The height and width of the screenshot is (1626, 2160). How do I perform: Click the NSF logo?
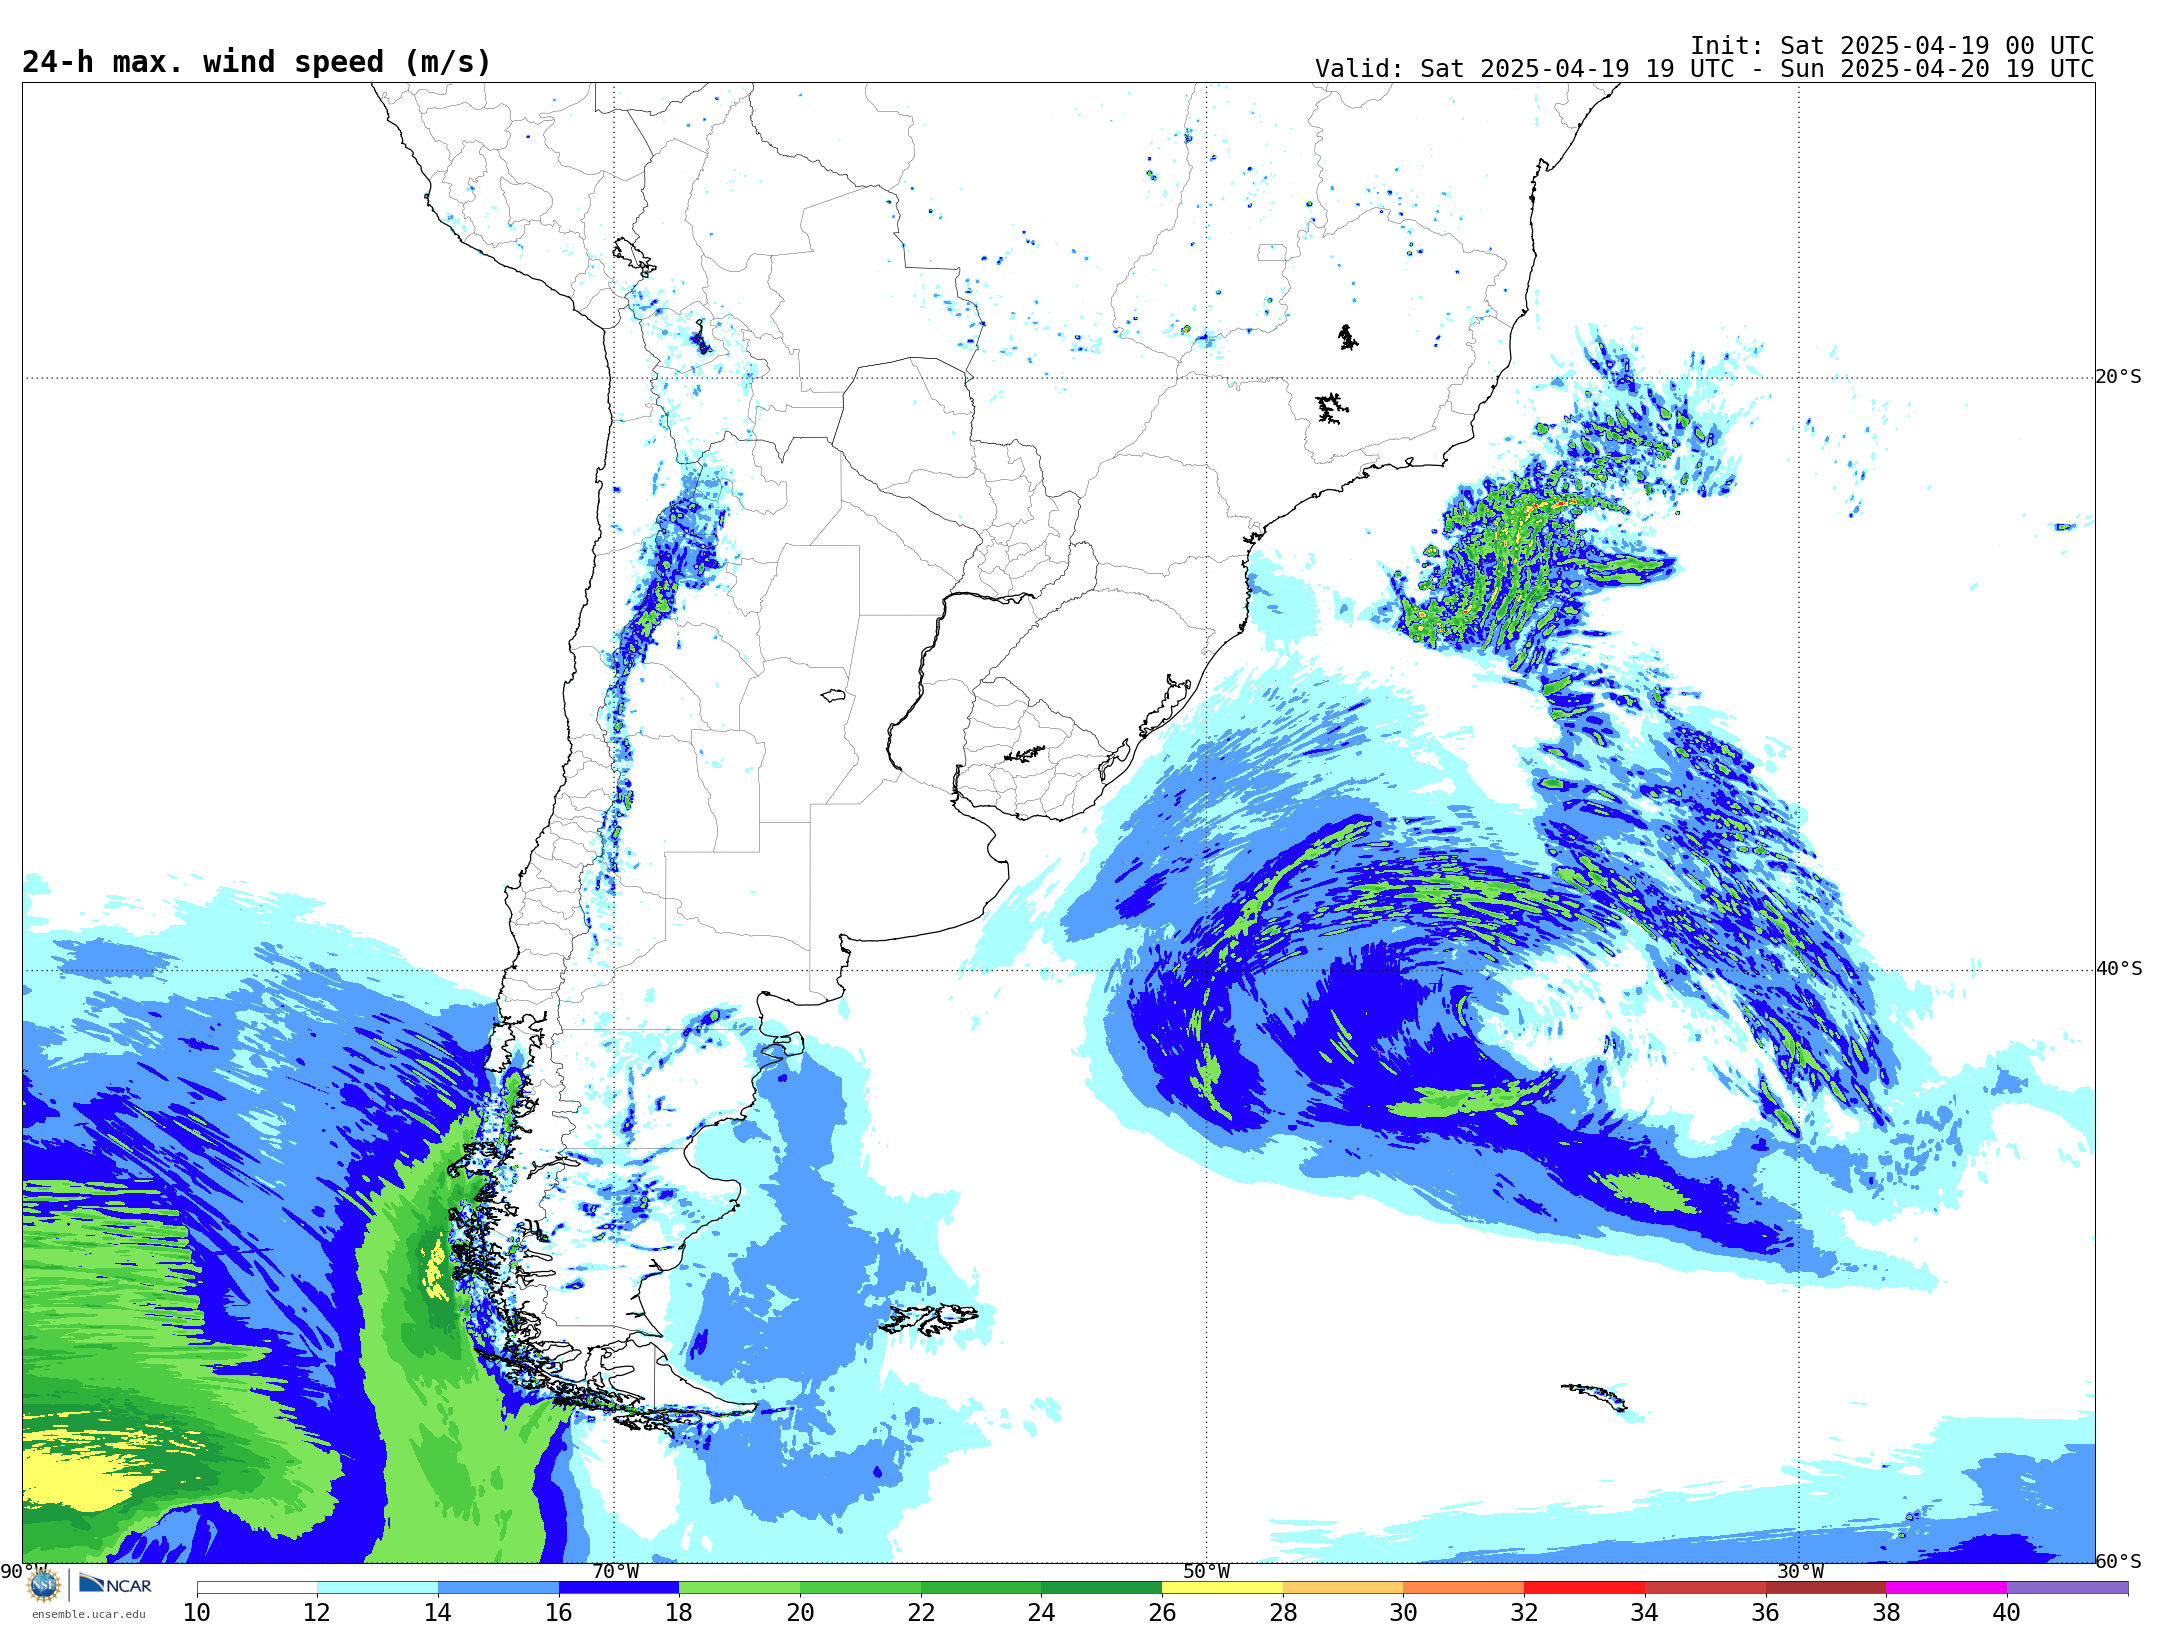pyautogui.click(x=43, y=1585)
